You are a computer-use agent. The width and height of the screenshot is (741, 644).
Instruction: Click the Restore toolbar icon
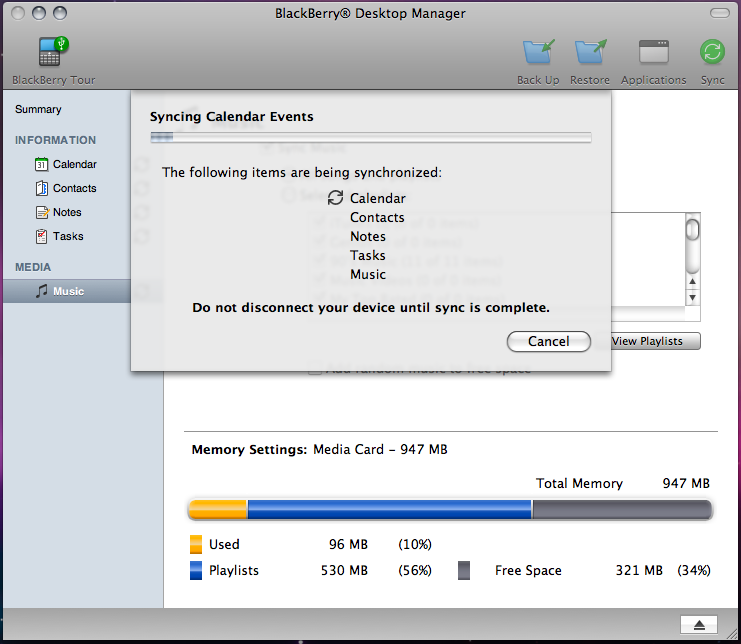[589, 52]
